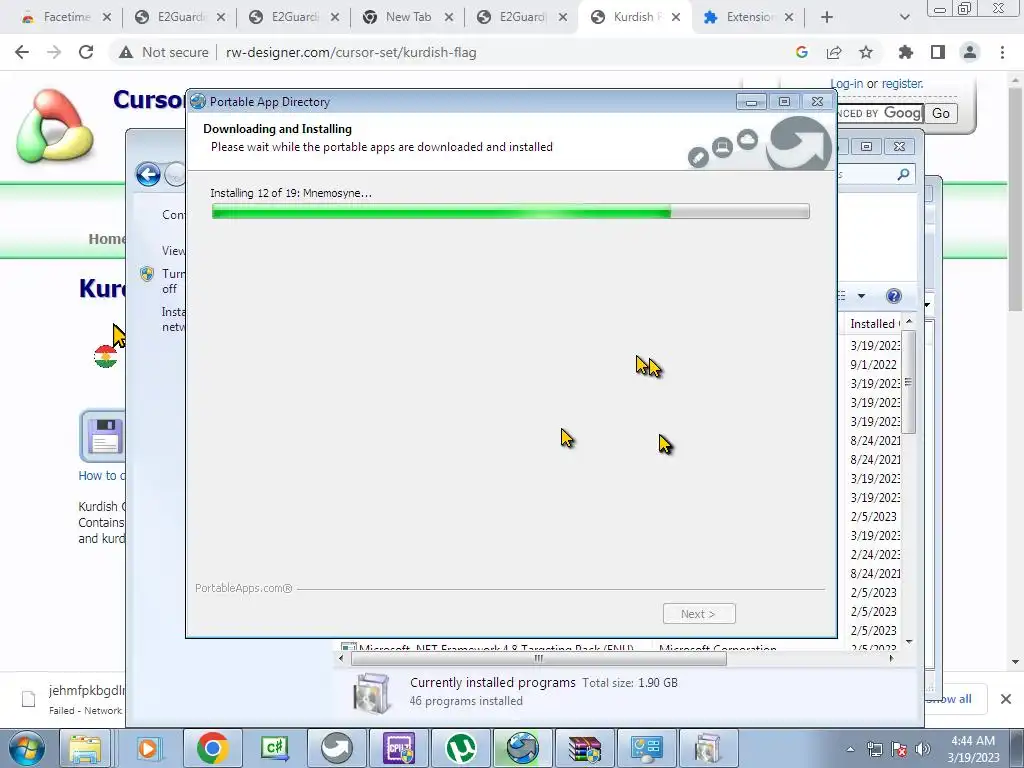Click the Kurdish flag cursor thumbnail
Image resolution: width=1024 pixels, height=768 pixels.
tap(105, 356)
